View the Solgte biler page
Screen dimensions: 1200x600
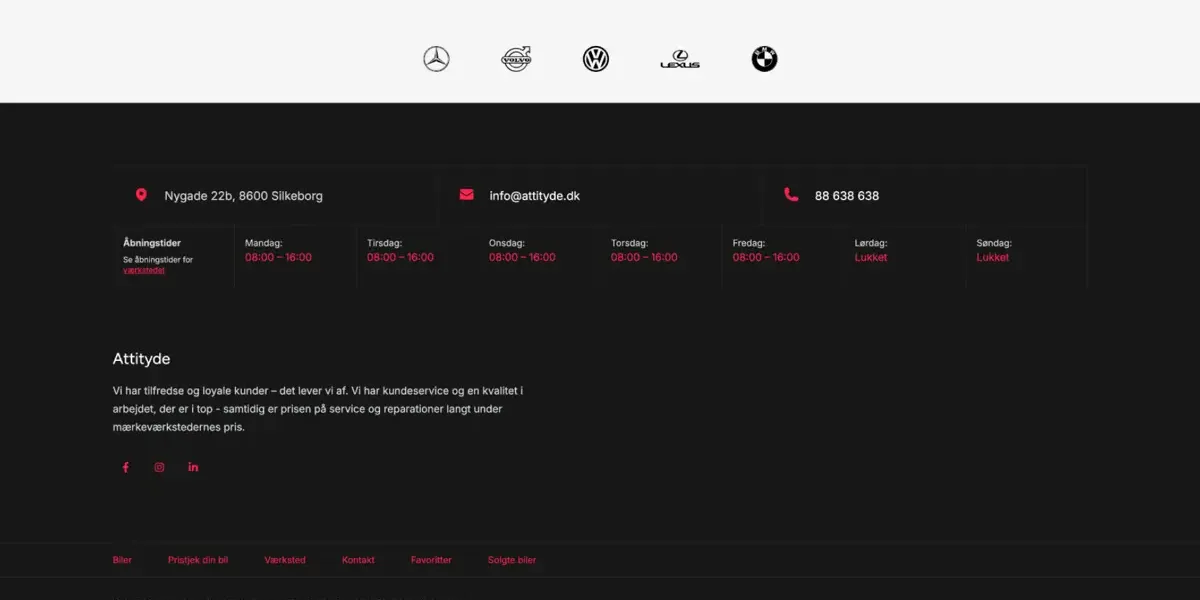pos(512,560)
